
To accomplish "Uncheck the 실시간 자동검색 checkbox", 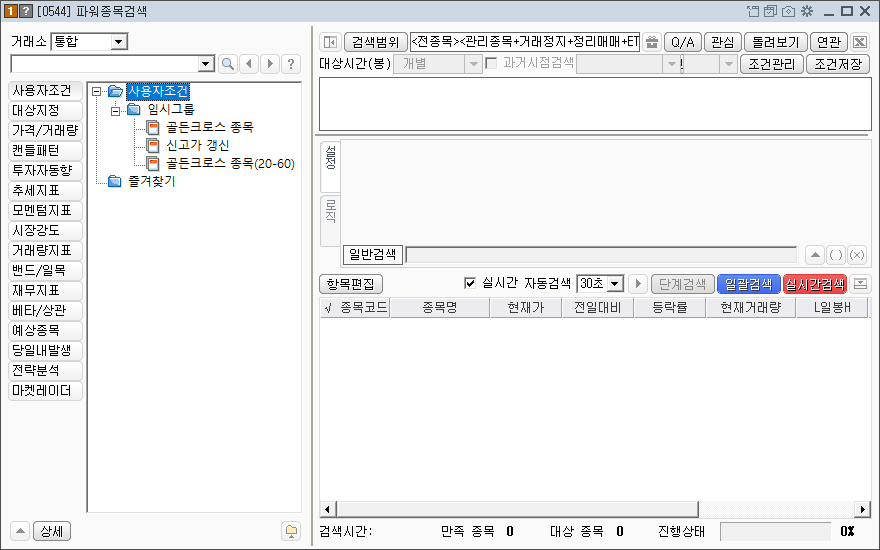I will [x=471, y=284].
